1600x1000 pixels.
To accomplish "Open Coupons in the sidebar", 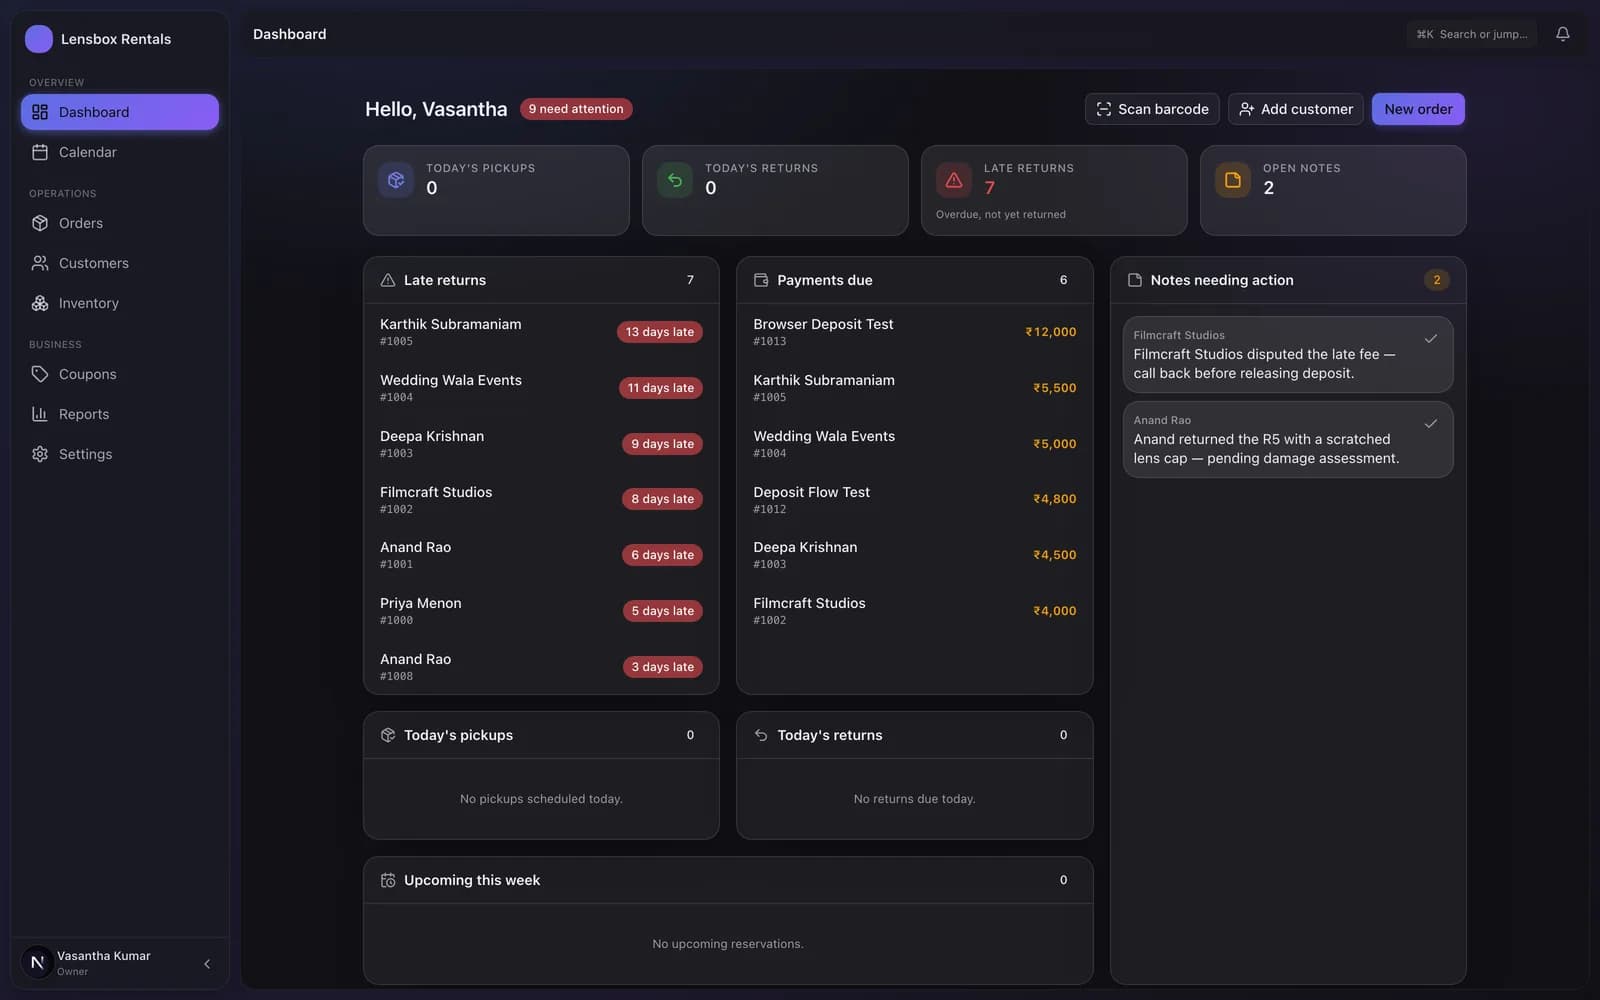I will [120, 374].
